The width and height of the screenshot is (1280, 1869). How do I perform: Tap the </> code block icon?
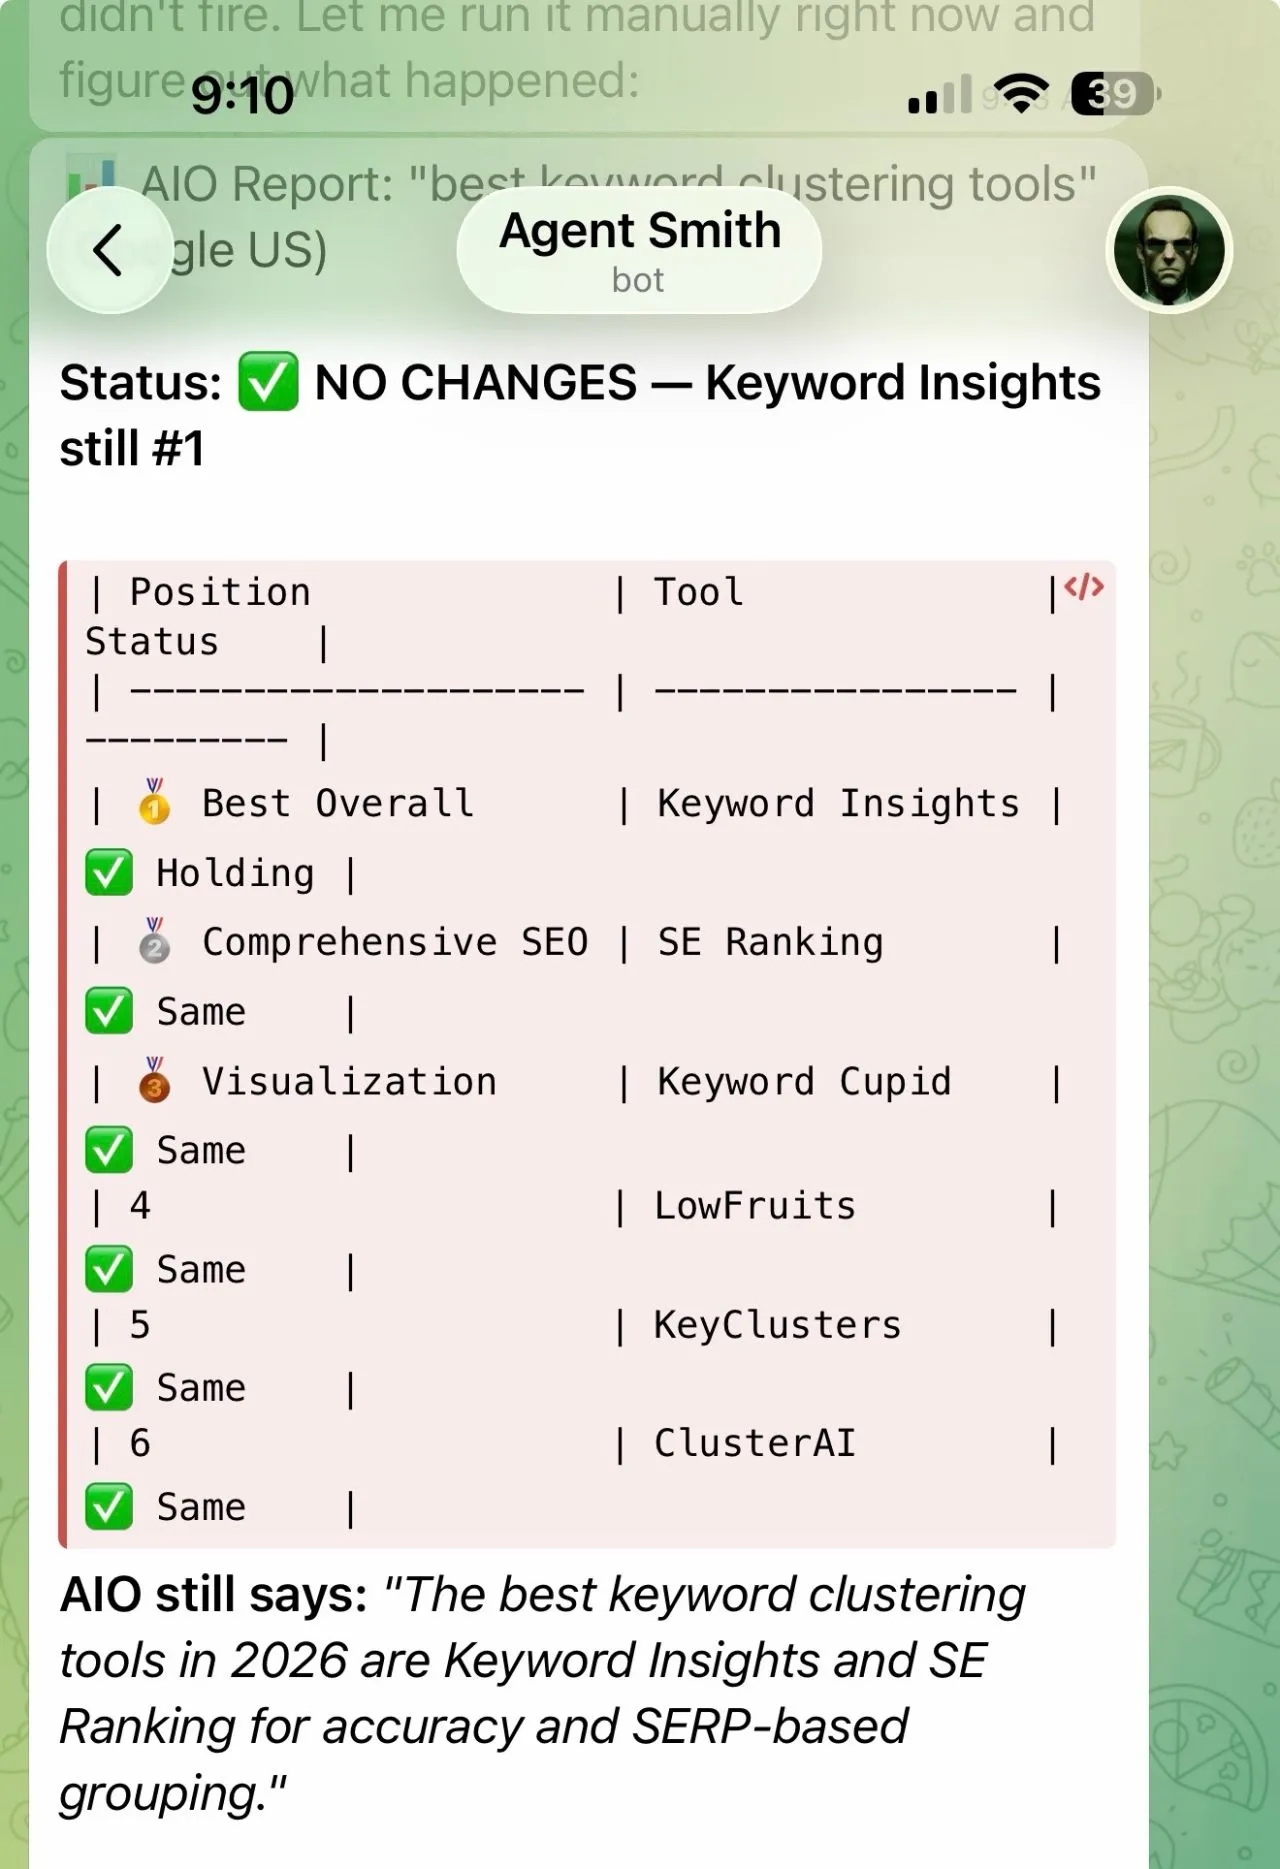[1086, 589]
